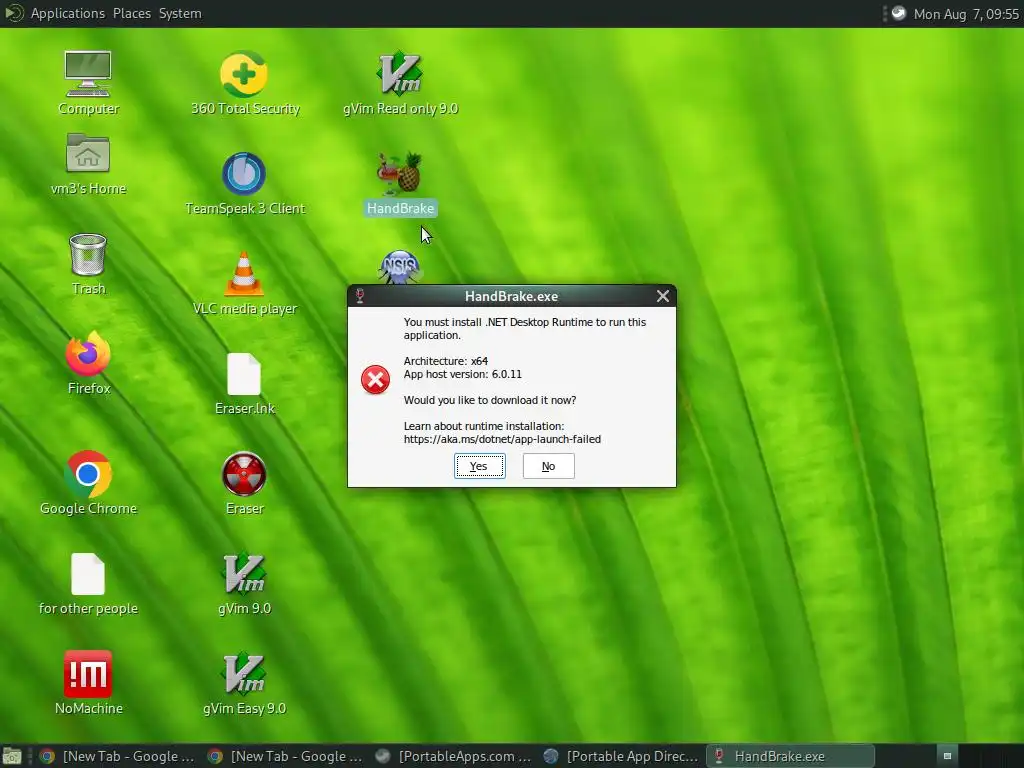Image resolution: width=1024 pixels, height=768 pixels.
Task: Switch to PortableApps.com taskbar window
Action: 453,756
